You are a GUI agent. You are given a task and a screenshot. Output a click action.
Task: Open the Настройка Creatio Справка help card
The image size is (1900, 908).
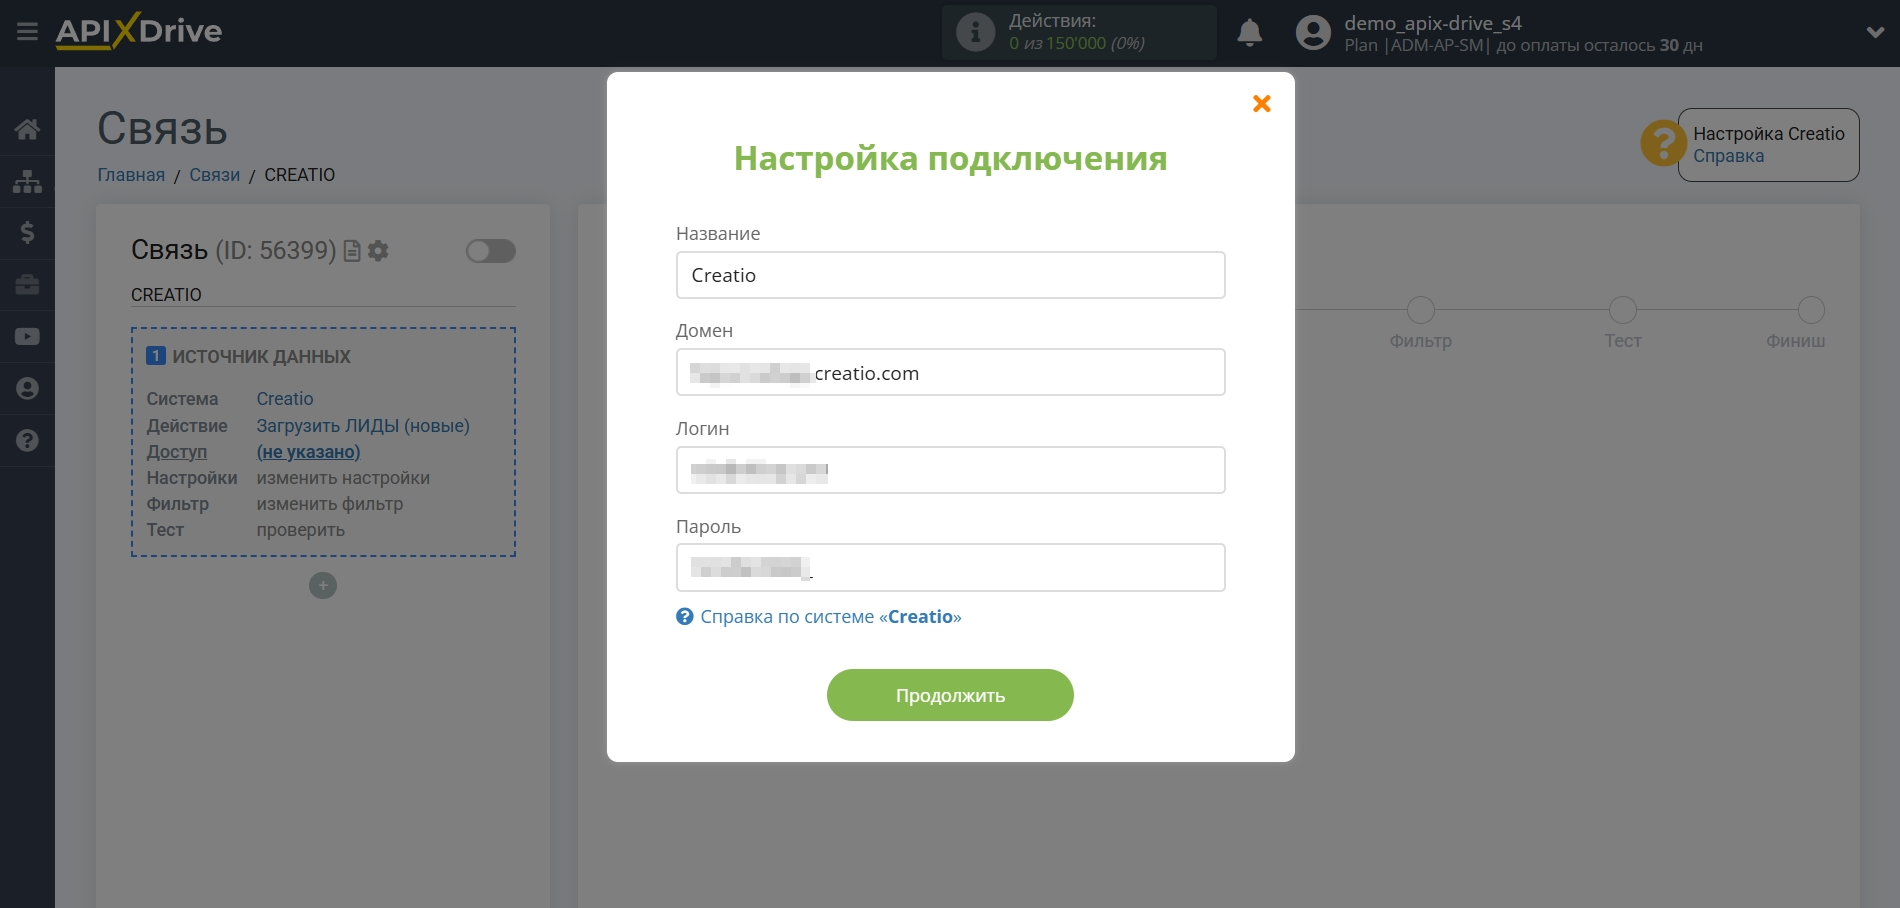1767,144
